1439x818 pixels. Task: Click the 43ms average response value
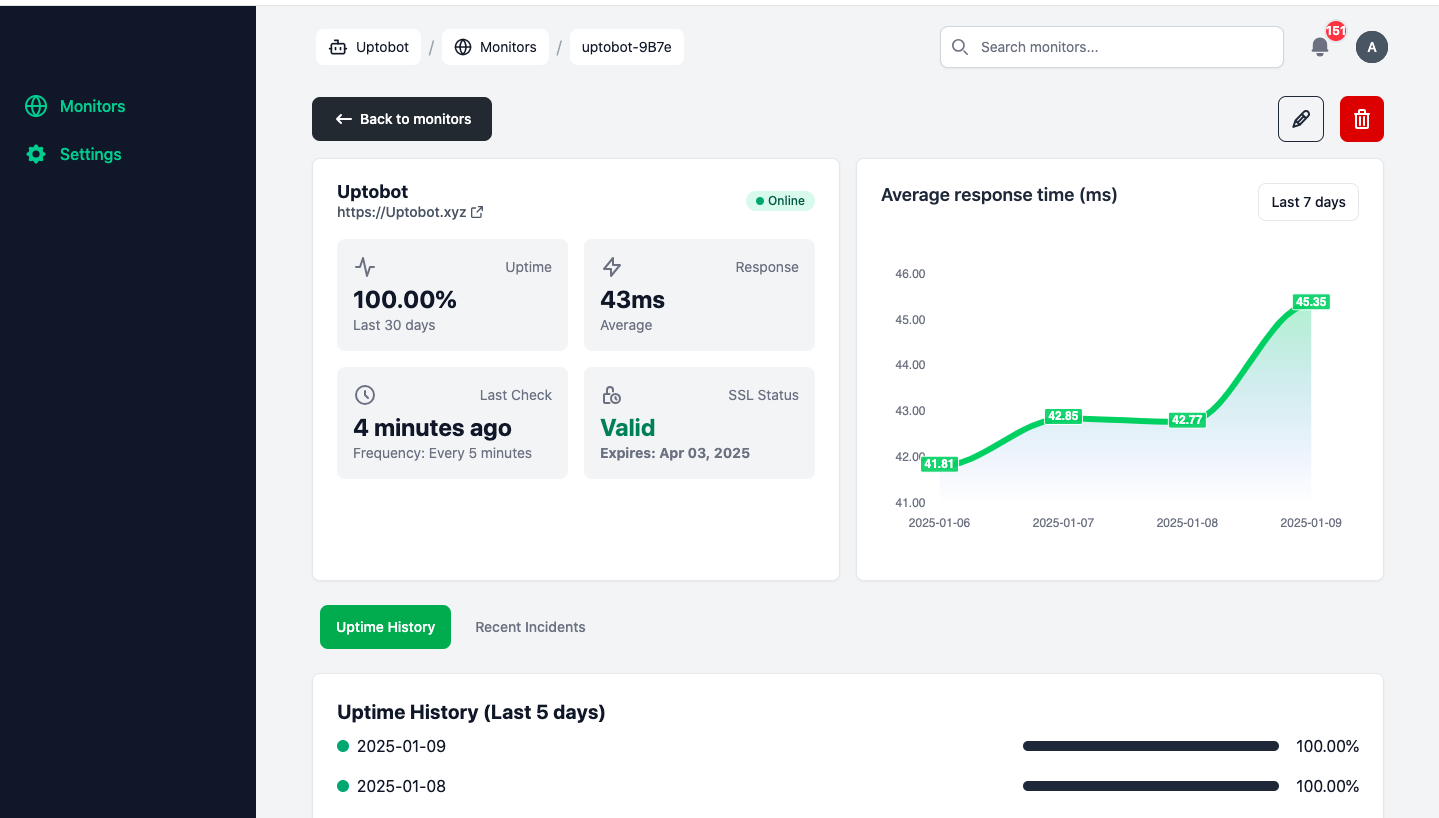[632, 299]
